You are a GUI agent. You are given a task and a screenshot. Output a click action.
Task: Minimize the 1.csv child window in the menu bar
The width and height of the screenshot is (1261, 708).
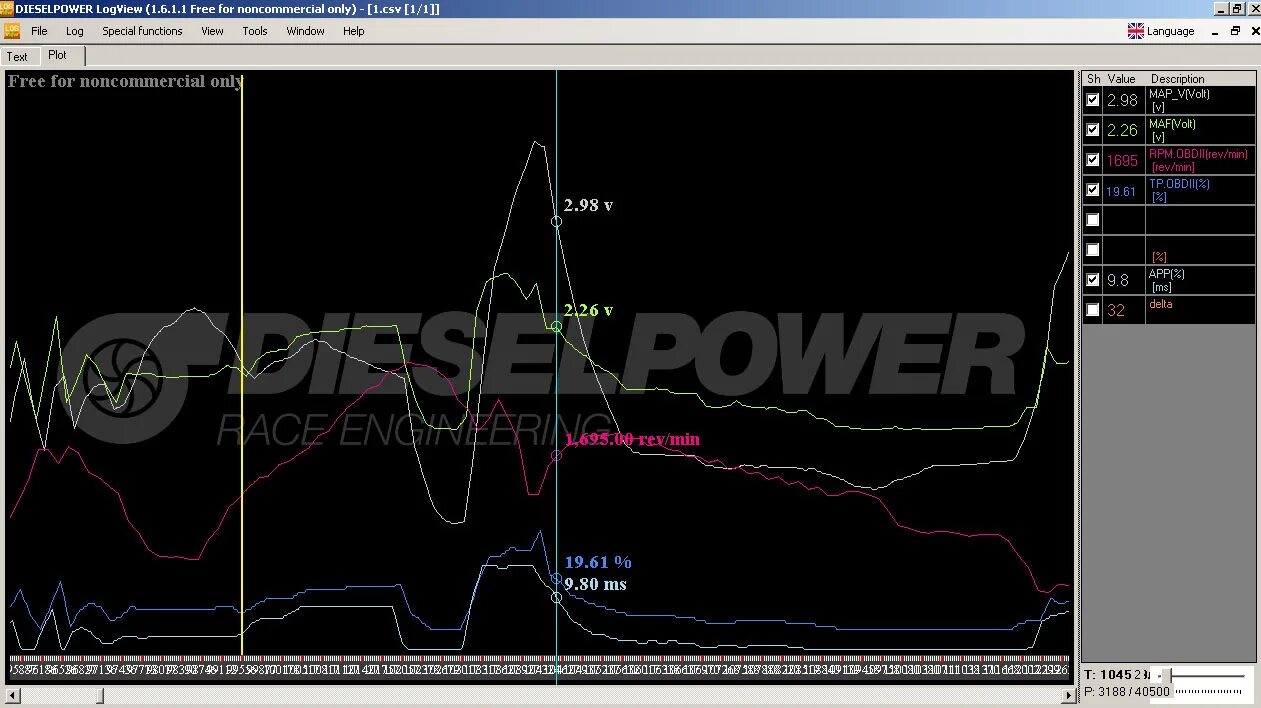(1213, 31)
